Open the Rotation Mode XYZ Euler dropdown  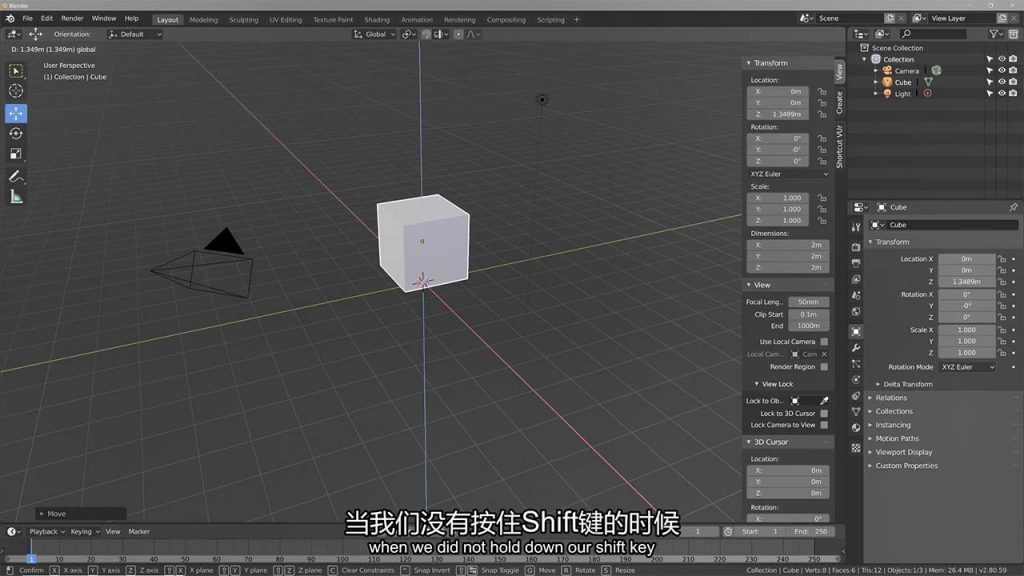click(x=967, y=367)
